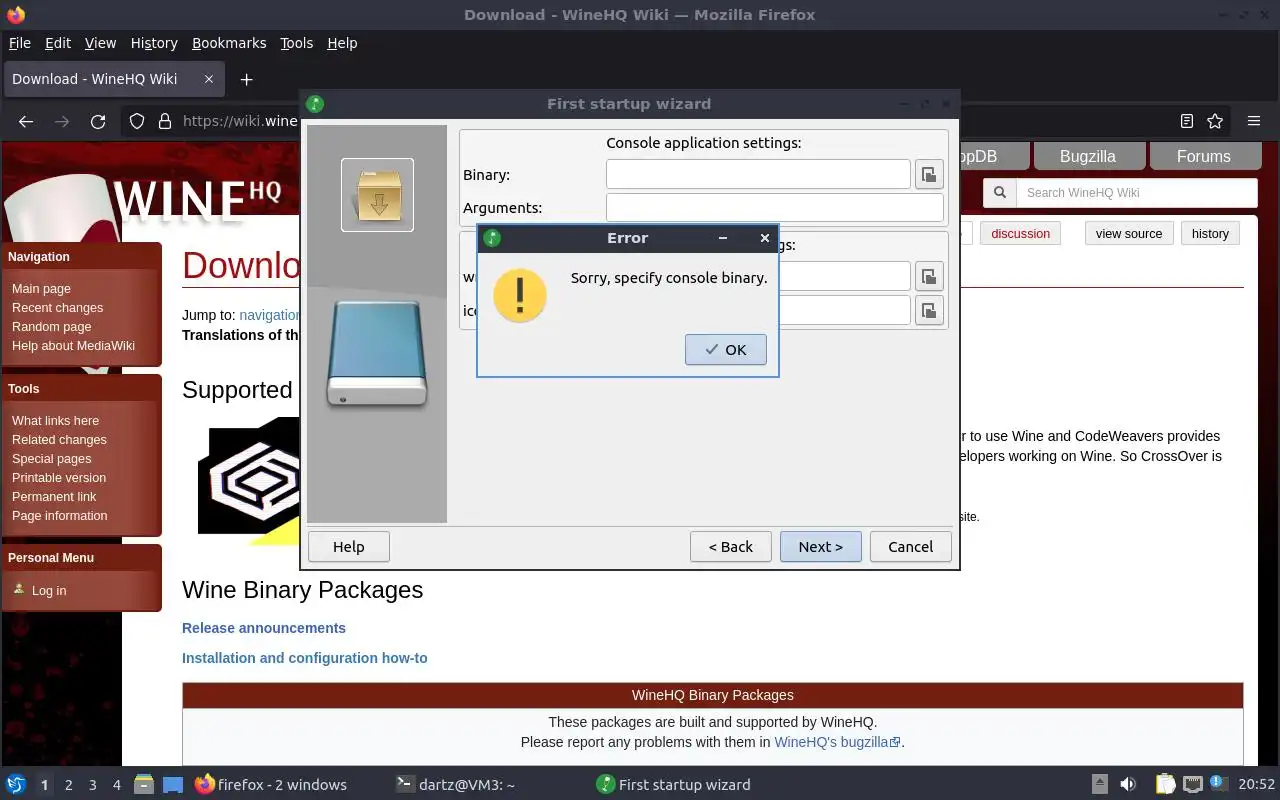Click the tracking protection shield icon
The height and width of the screenshot is (800, 1280).
click(137, 121)
